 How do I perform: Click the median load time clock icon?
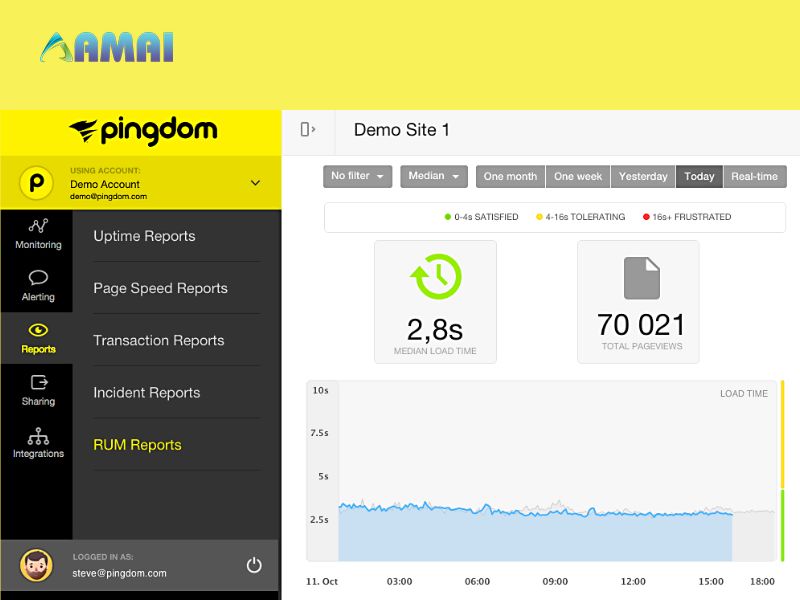click(436, 276)
